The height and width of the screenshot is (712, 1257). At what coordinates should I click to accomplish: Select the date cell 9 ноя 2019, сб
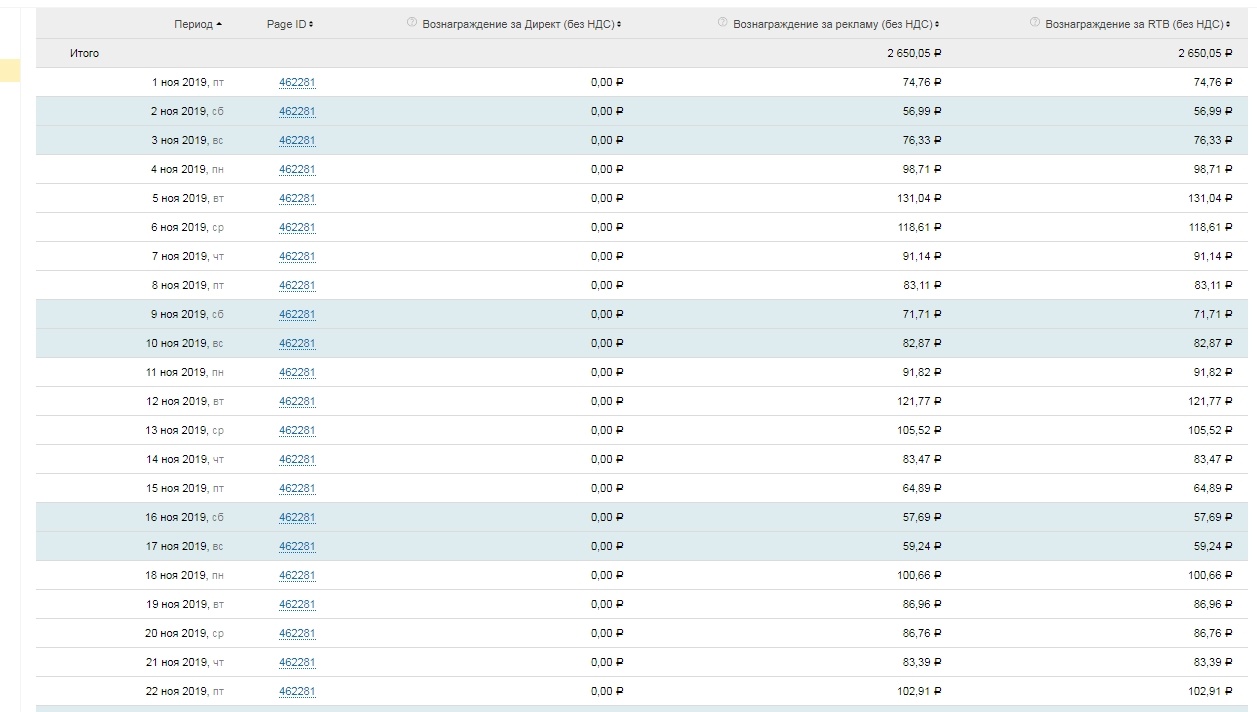(x=188, y=314)
